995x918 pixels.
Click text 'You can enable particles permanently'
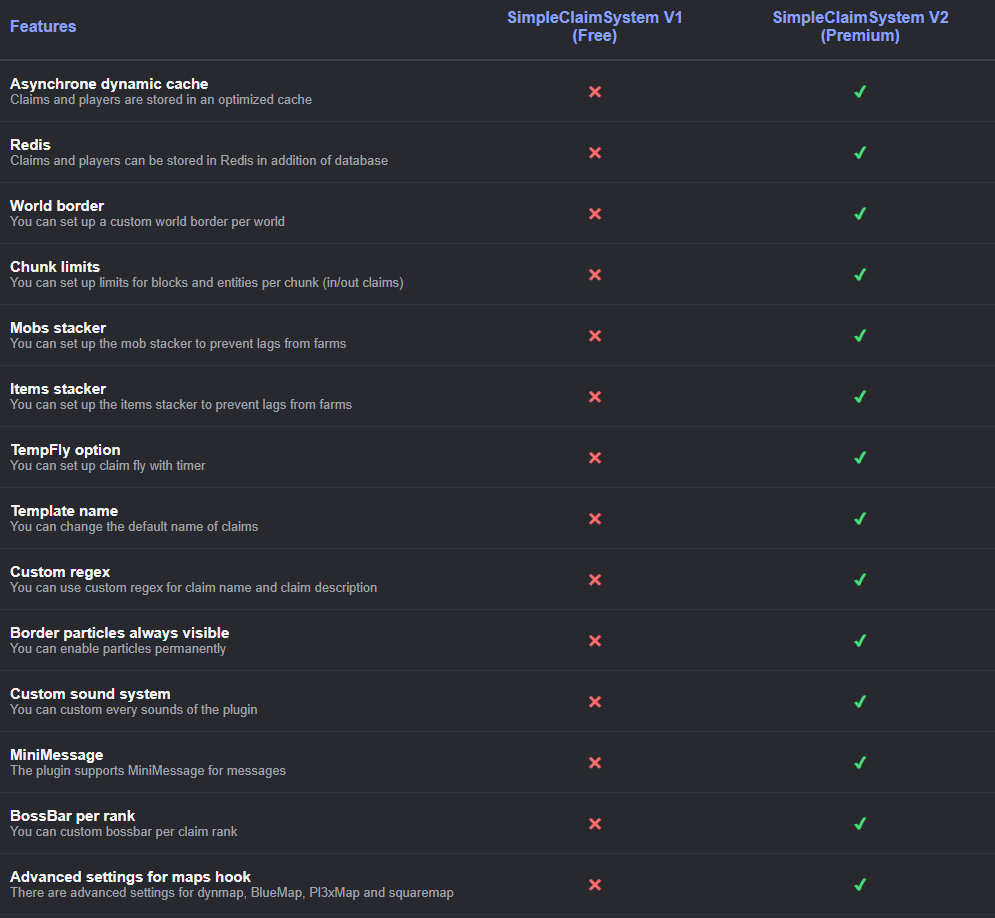point(118,648)
